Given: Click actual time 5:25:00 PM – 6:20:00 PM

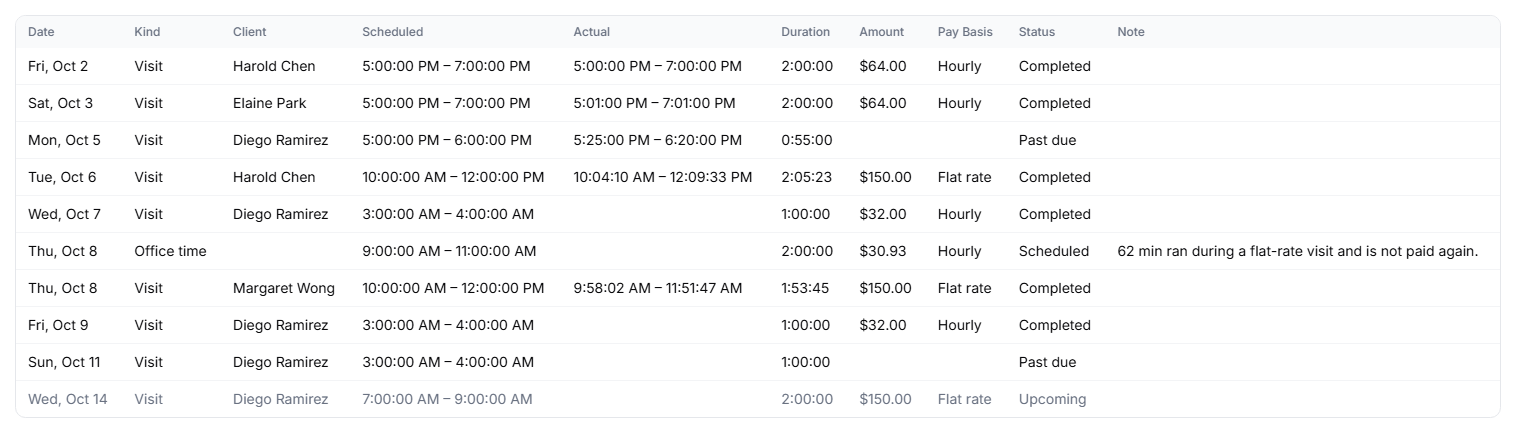Looking at the screenshot, I should tap(657, 140).
